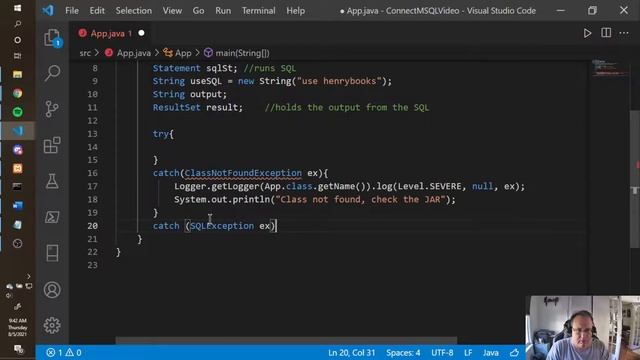Click the vertical scrollbar of the editor
640x360 pixels.
(636, 178)
